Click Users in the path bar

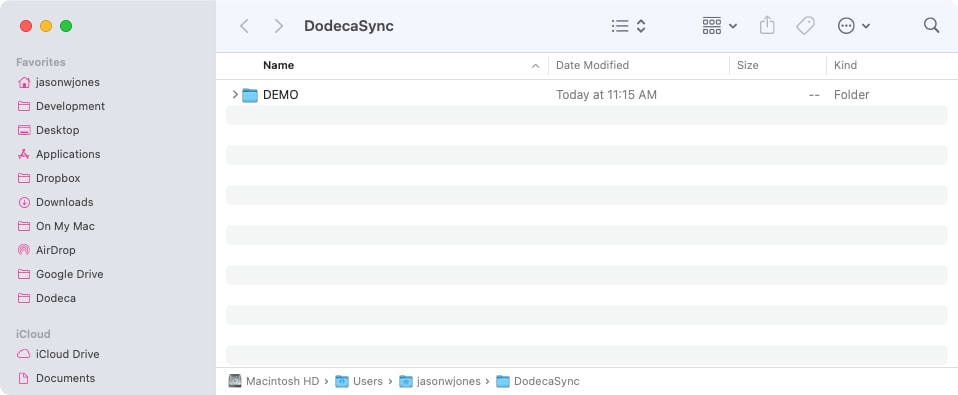pos(368,382)
